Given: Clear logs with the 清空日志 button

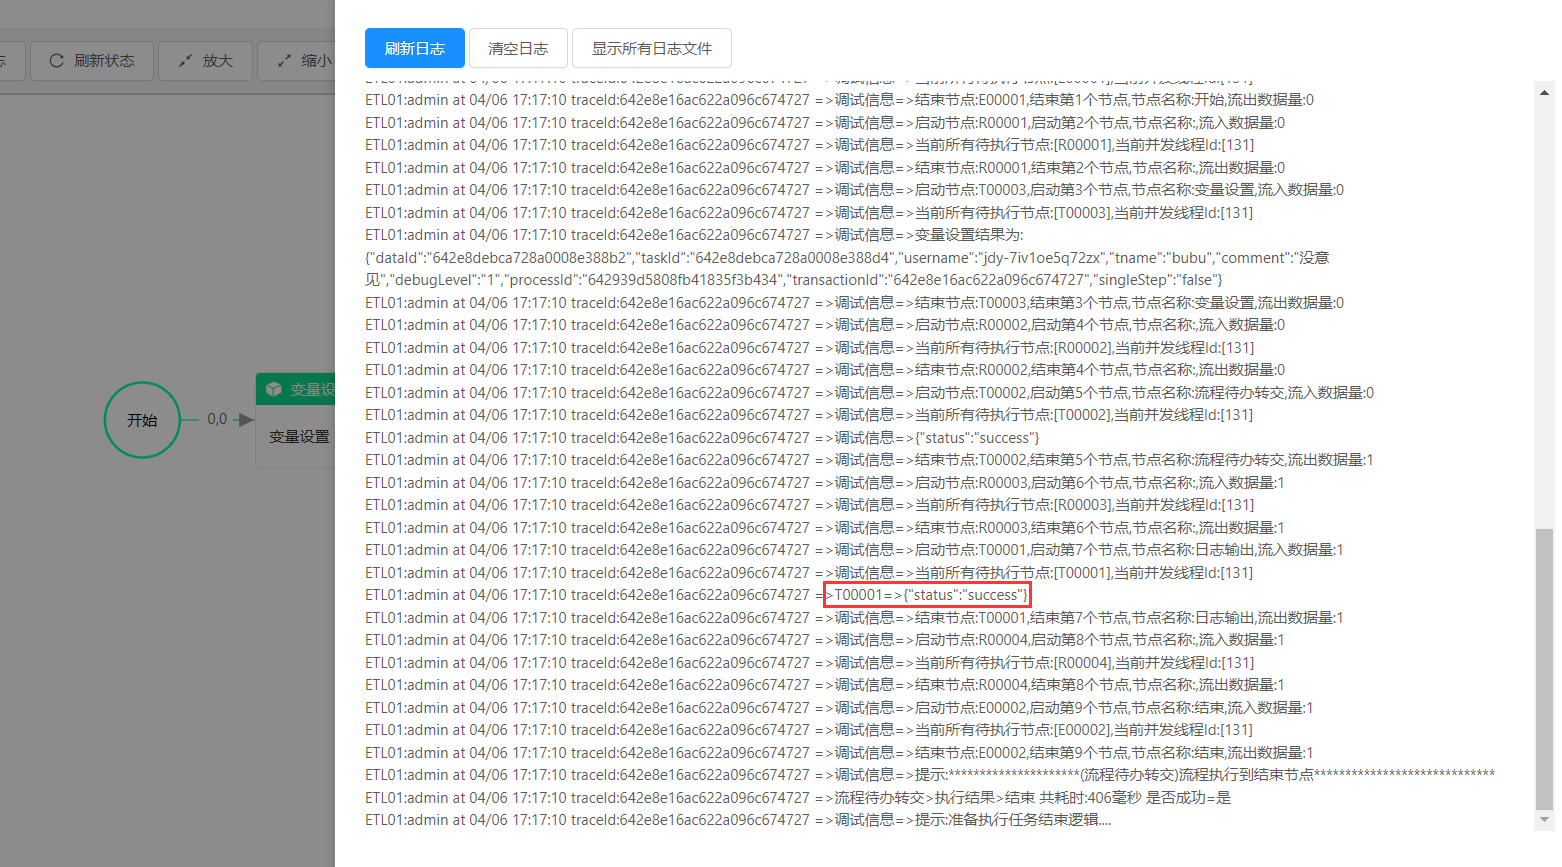Looking at the screenshot, I should click(x=518, y=48).
